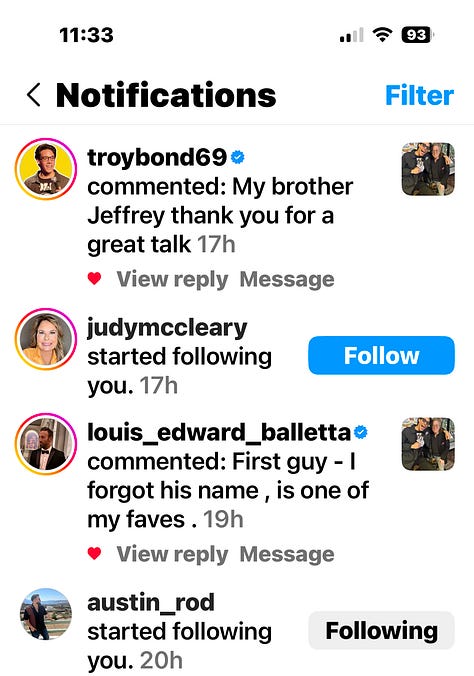Unlike louis_edward_balletta's comment heart
The height and width of the screenshot is (676, 474).
click(94, 553)
